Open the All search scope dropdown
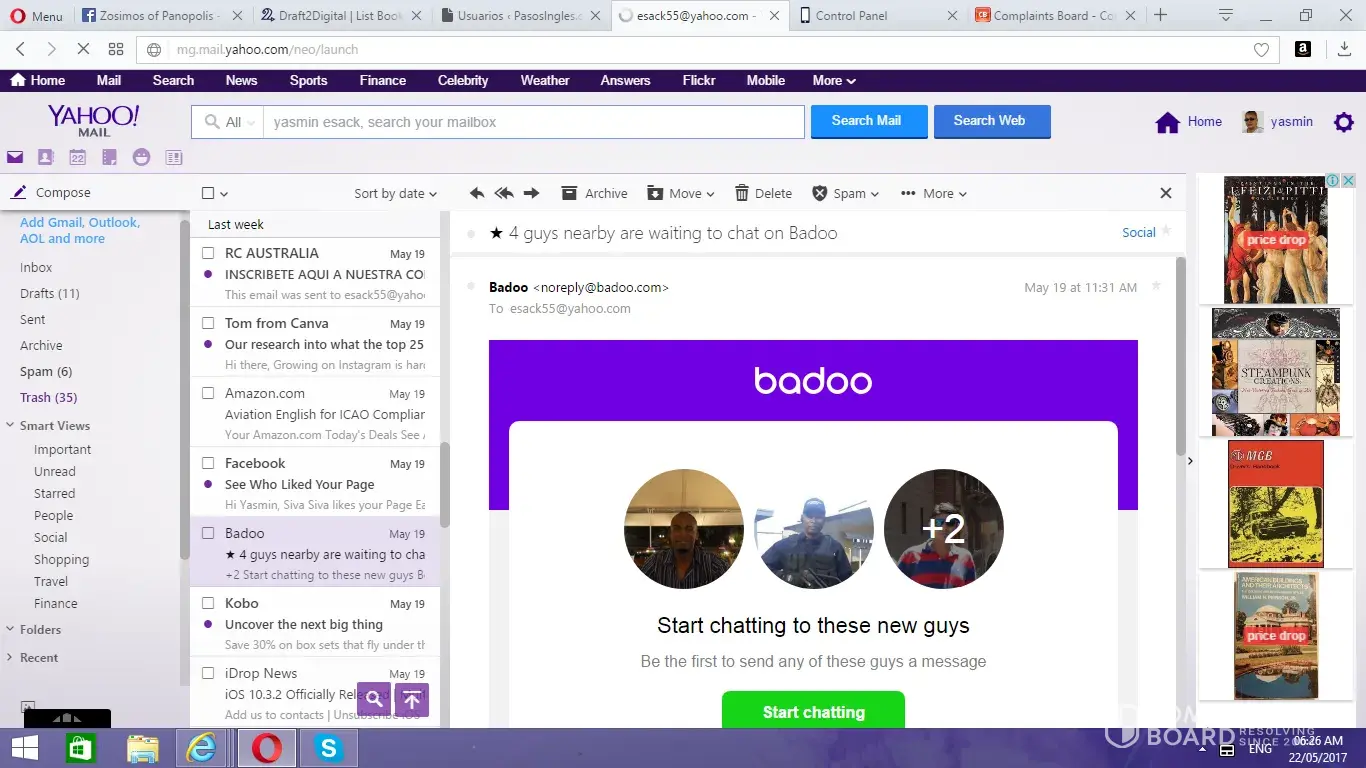The width and height of the screenshot is (1366, 768). click(228, 122)
